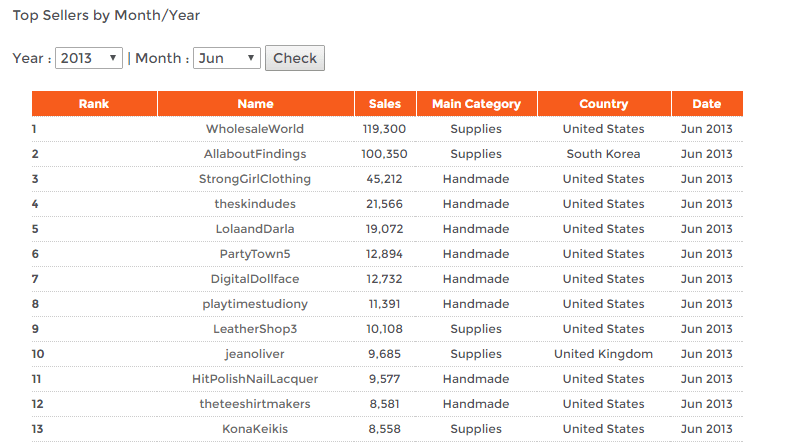Open the Year dropdown showing 2013
Screen dimensions: 791x442
(x=89, y=58)
